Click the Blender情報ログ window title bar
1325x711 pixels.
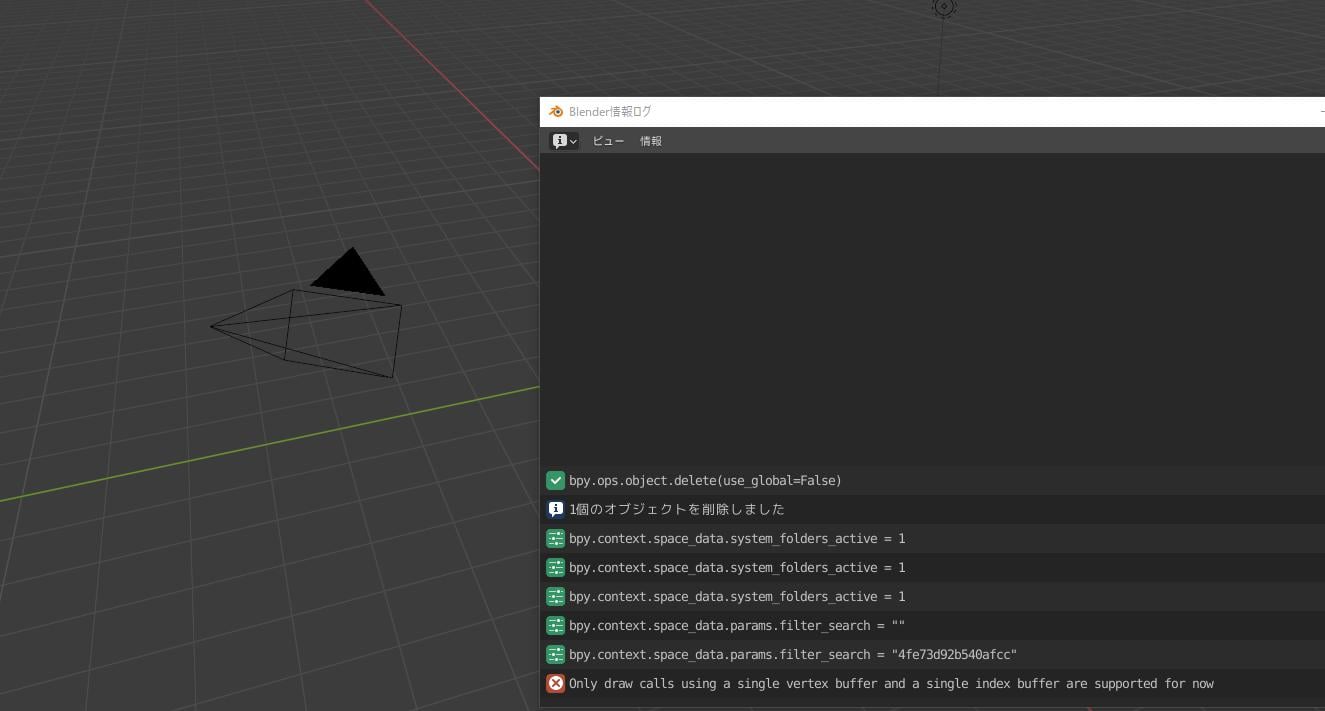coord(932,112)
